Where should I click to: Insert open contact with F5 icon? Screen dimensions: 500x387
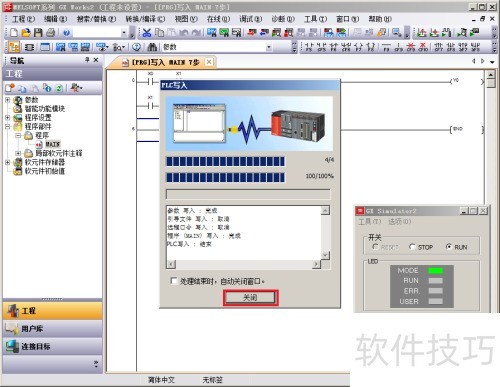309,47
